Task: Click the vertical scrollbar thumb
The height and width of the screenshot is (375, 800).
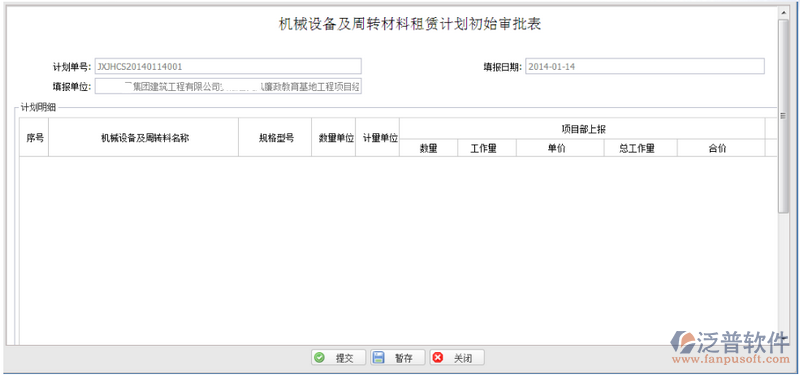Action: pos(783,116)
